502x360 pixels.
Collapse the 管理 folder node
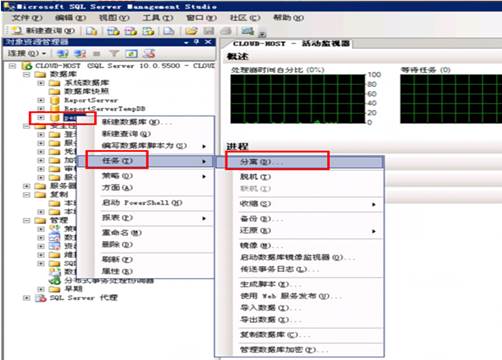tap(27, 220)
